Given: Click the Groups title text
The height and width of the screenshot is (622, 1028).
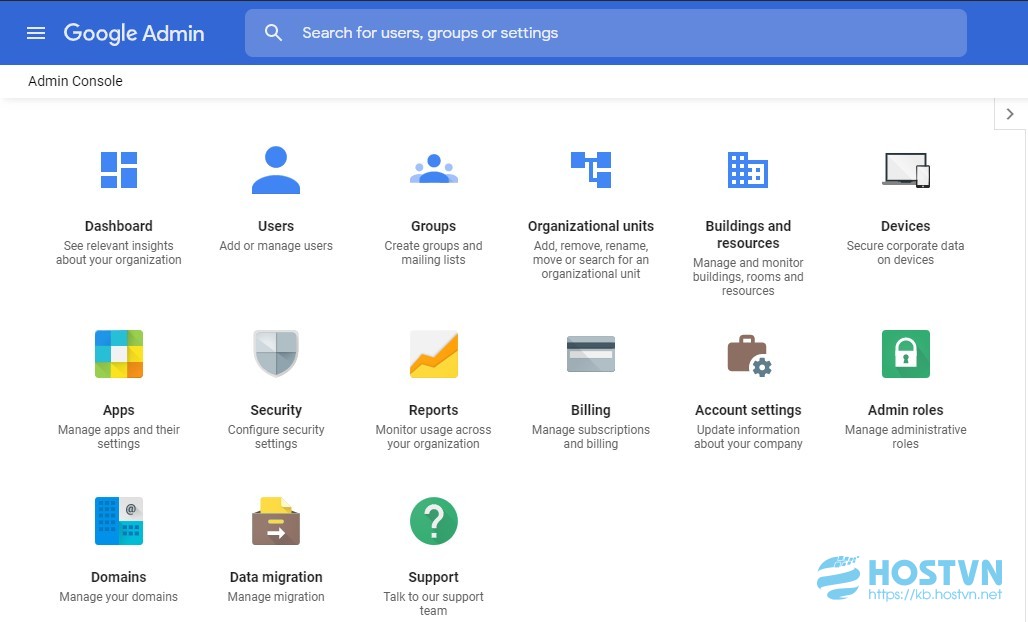Looking at the screenshot, I should [x=433, y=226].
